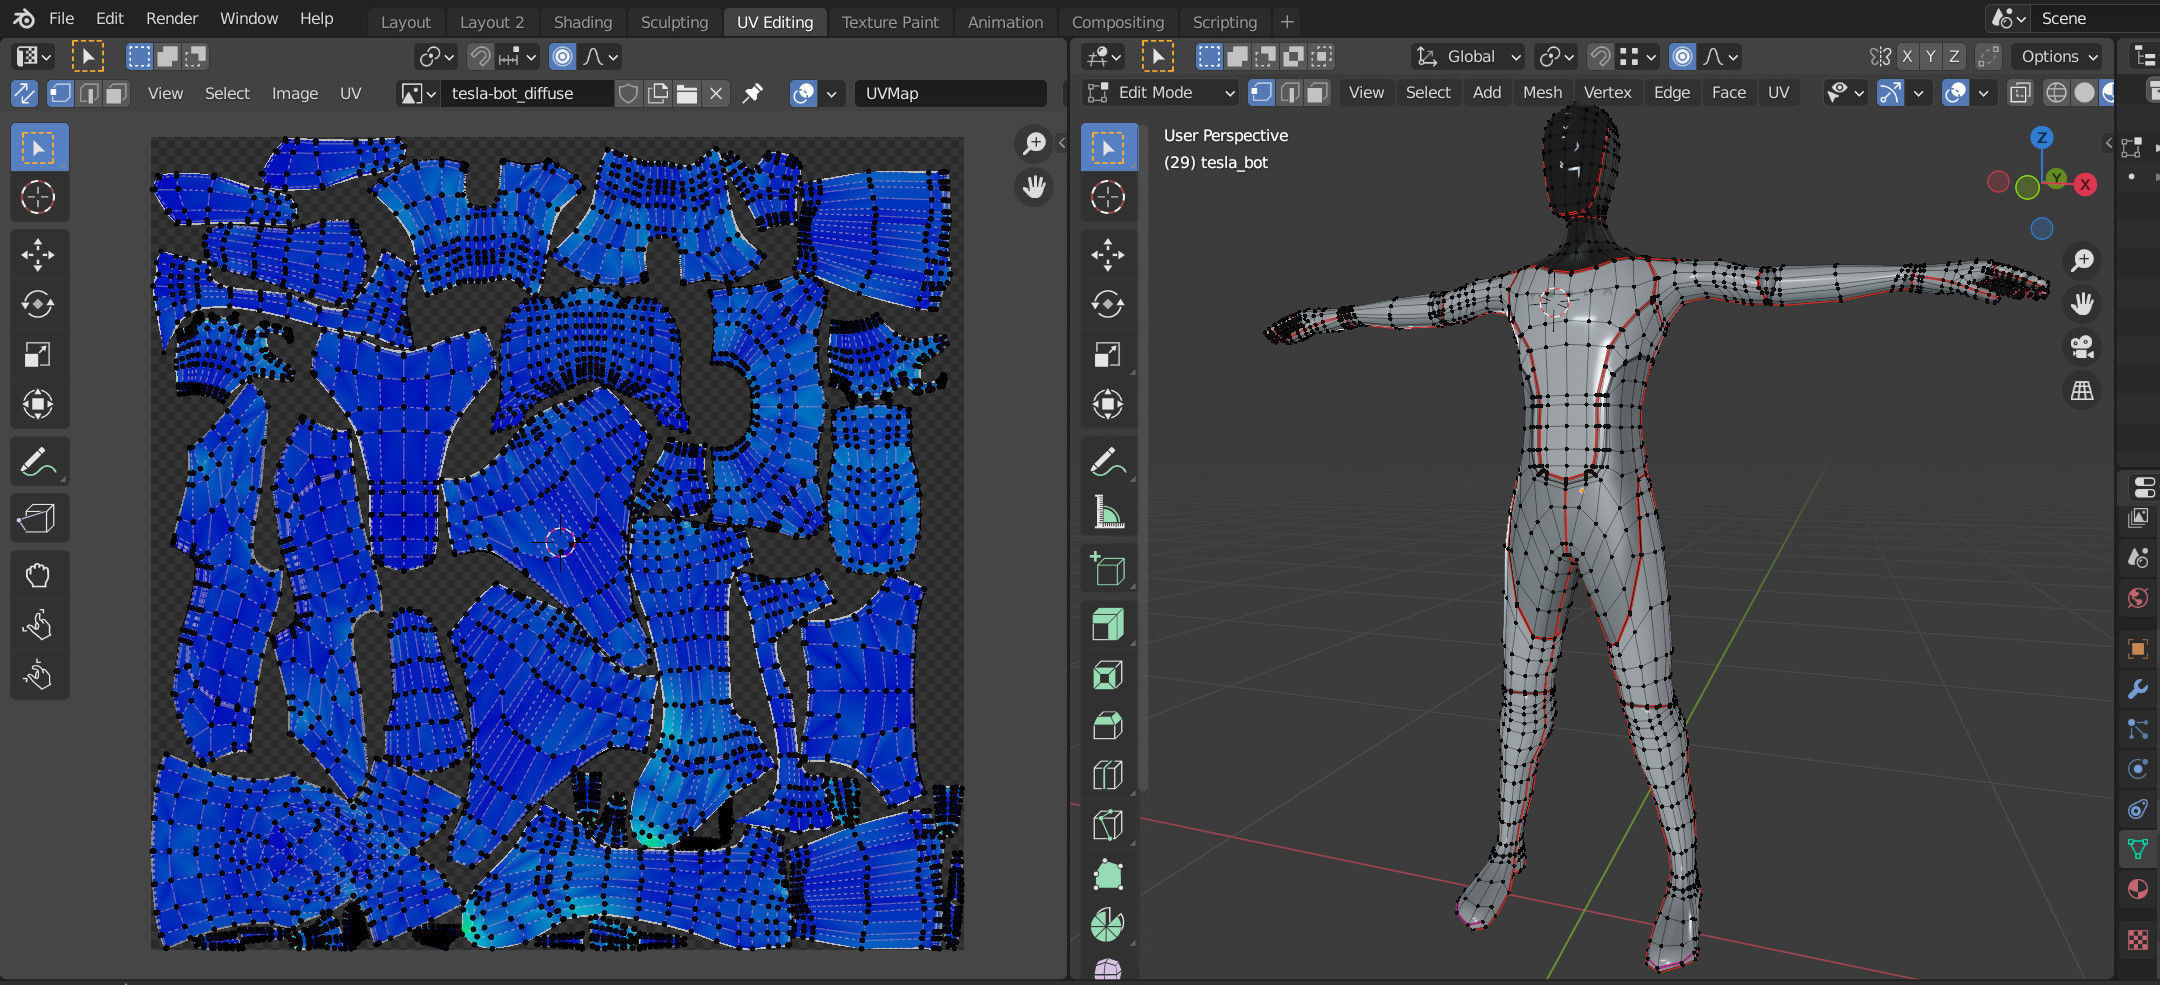Screen dimensions: 2160x985
Task: Choose the UV Grab sculpt tool
Action: 38,575
